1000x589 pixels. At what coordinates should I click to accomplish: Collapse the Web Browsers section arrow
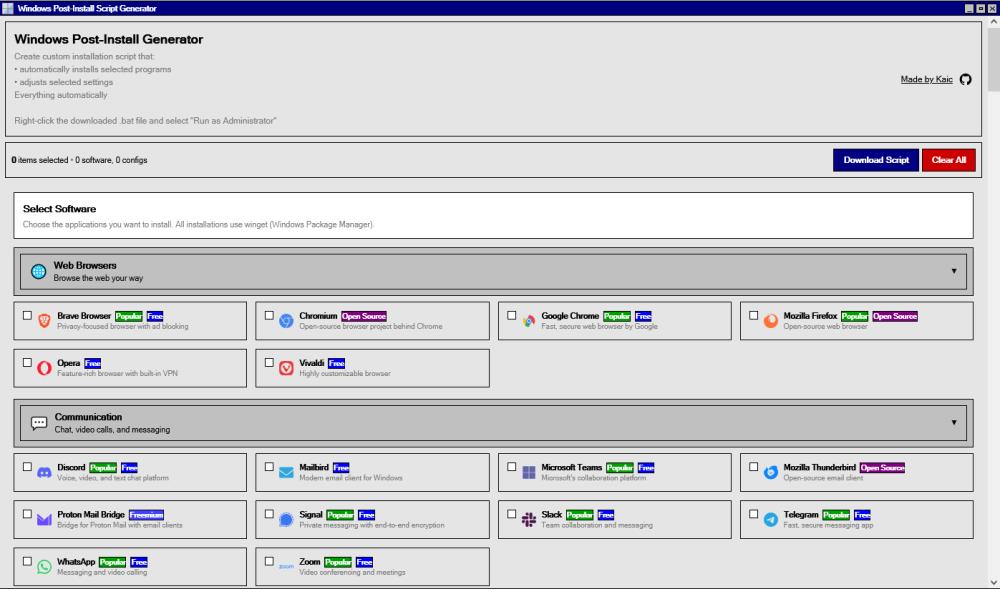[x=953, y=271]
